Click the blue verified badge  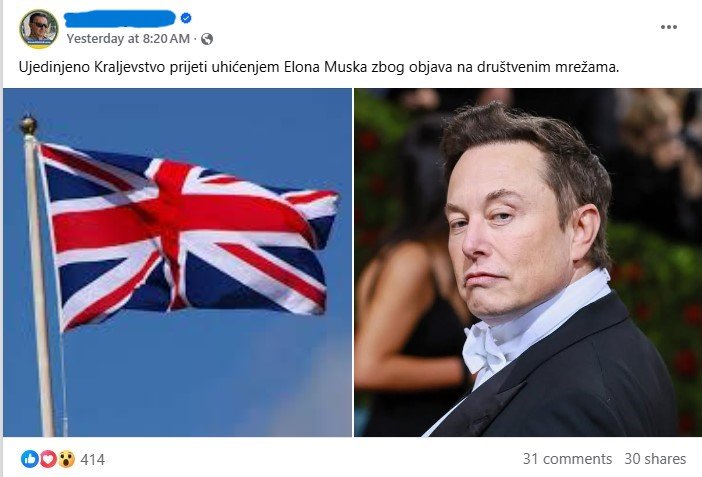pyautogui.click(x=186, y=18)
